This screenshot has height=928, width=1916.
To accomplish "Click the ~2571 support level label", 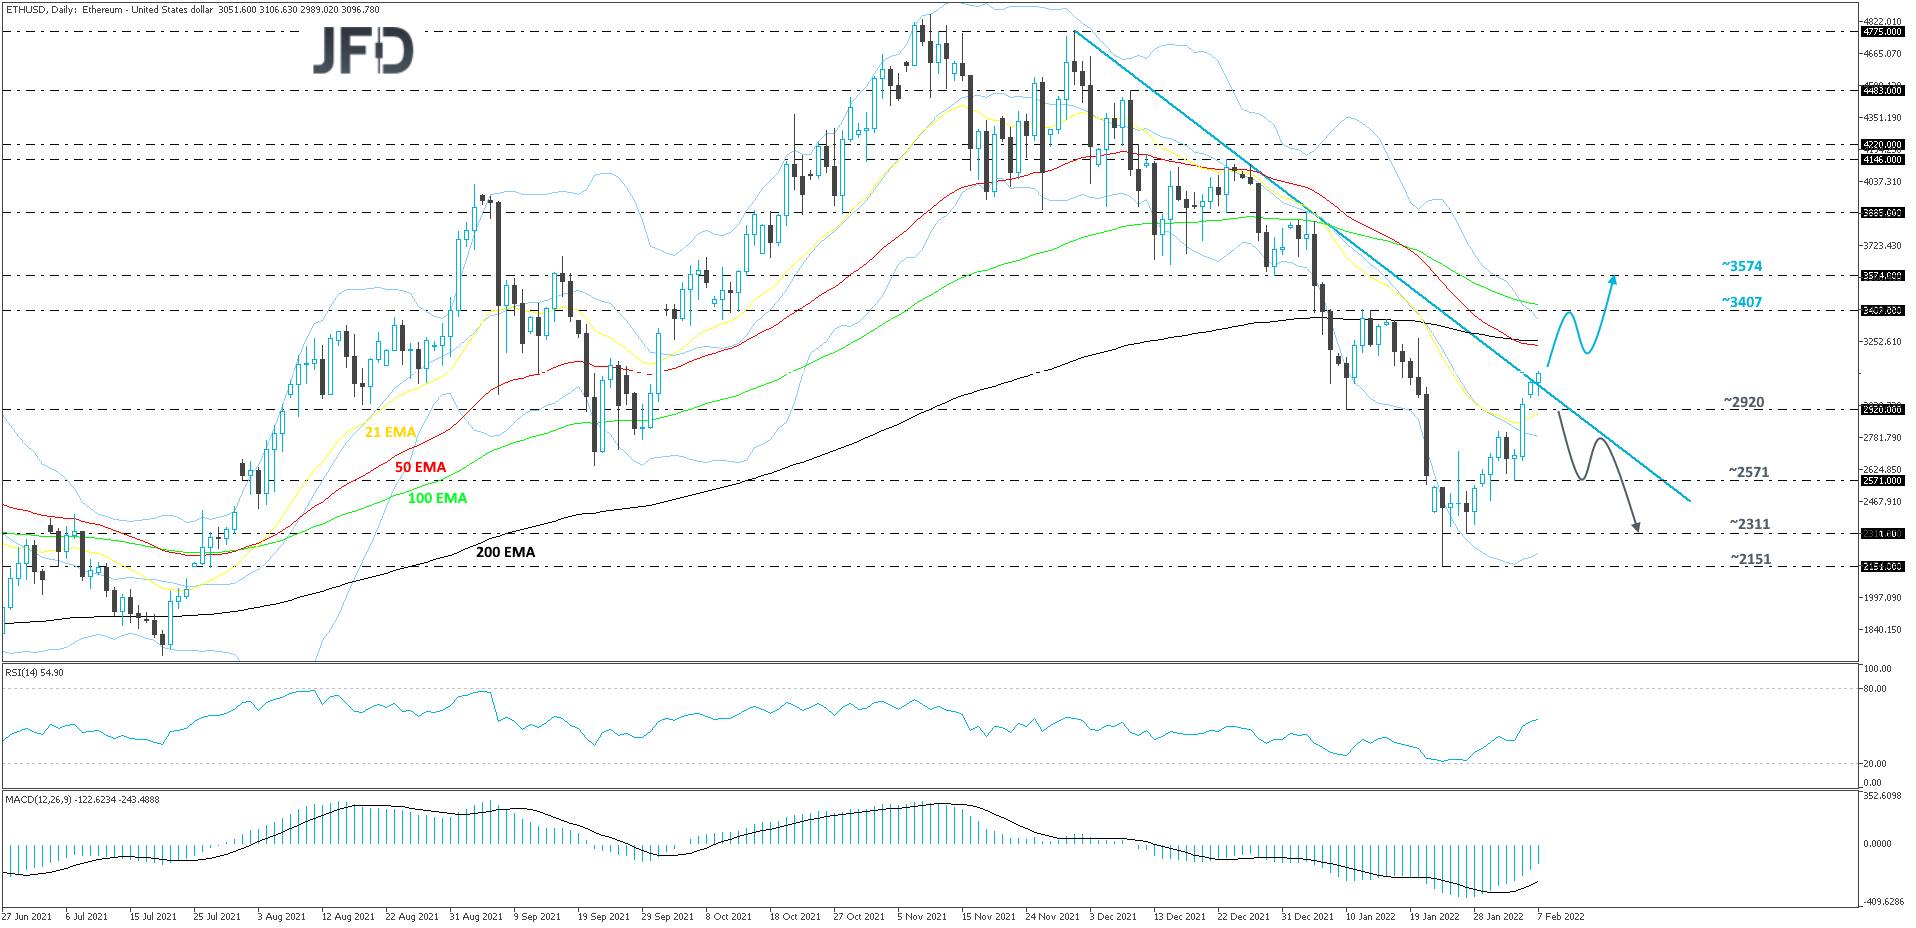I will (x=1749, y=472).
